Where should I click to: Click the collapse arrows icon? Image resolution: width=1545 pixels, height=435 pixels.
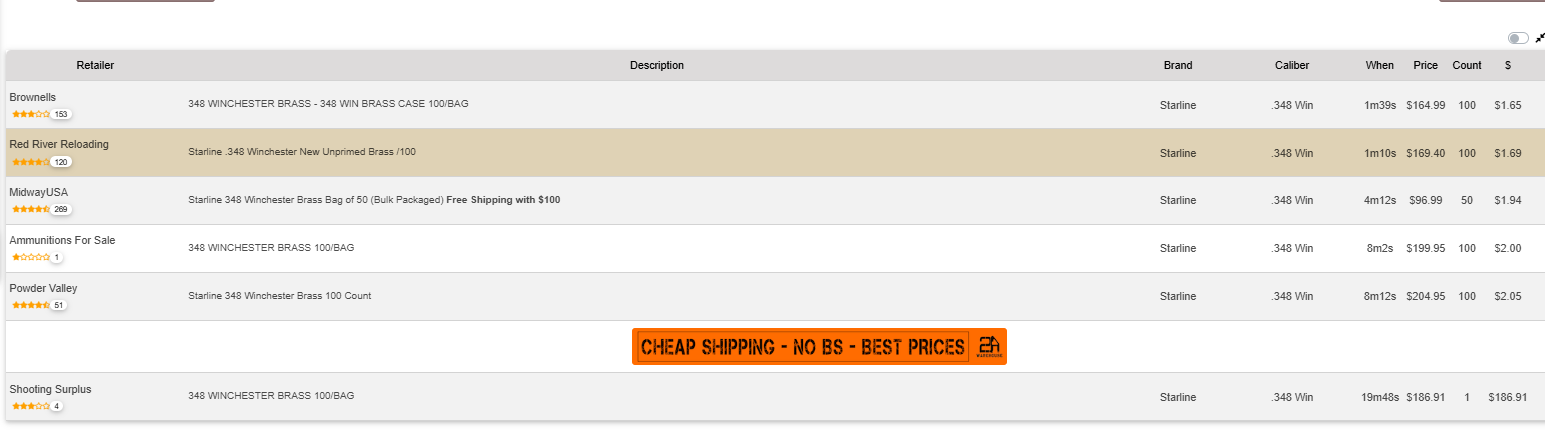(x=1540, y=38)
